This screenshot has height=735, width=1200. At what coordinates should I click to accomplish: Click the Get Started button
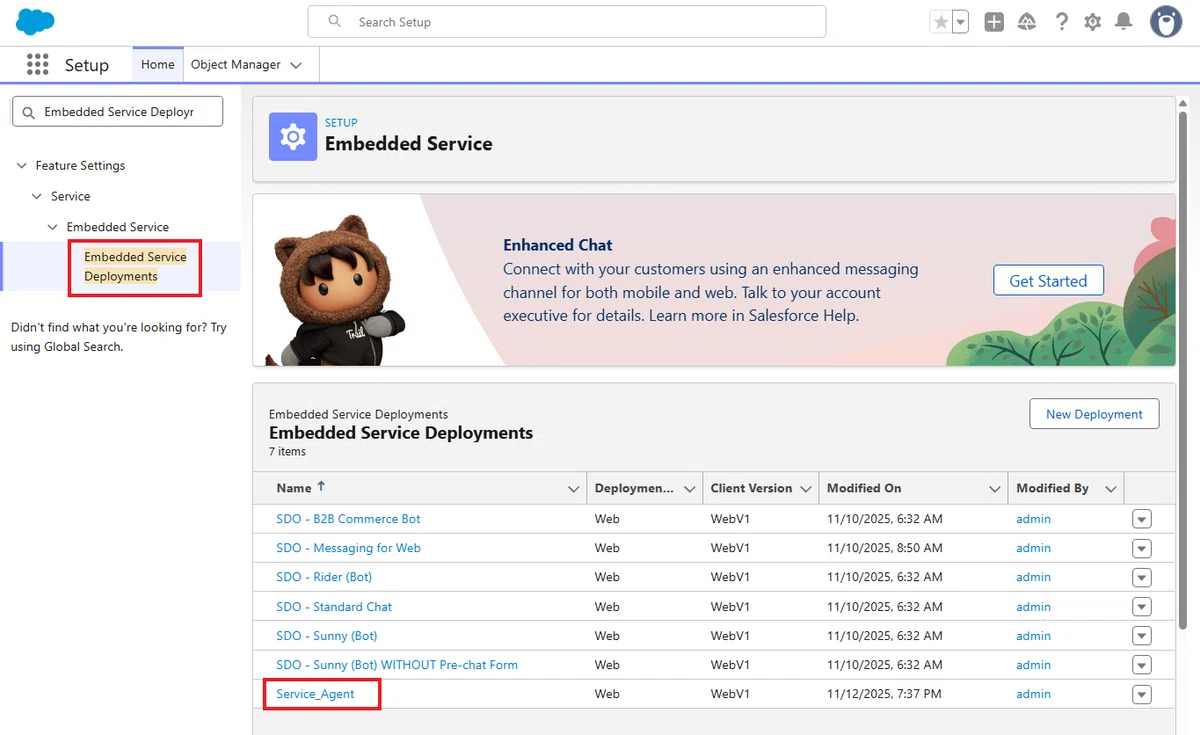(1048, 281)
